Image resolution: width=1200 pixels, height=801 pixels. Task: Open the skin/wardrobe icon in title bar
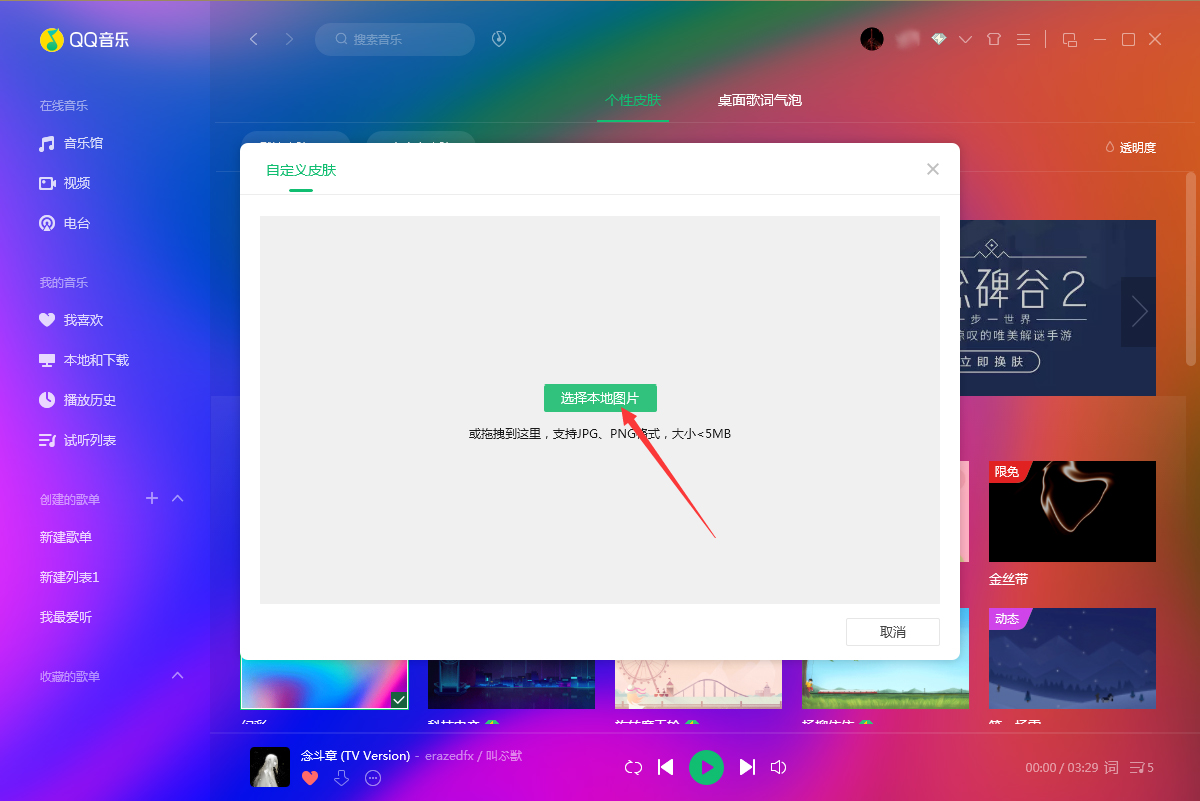coord(992,39)
